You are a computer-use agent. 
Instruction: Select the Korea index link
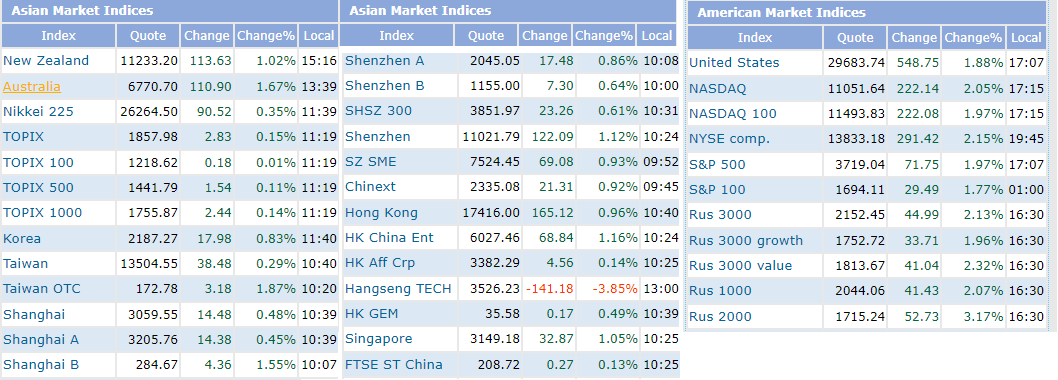pos(22,238)
